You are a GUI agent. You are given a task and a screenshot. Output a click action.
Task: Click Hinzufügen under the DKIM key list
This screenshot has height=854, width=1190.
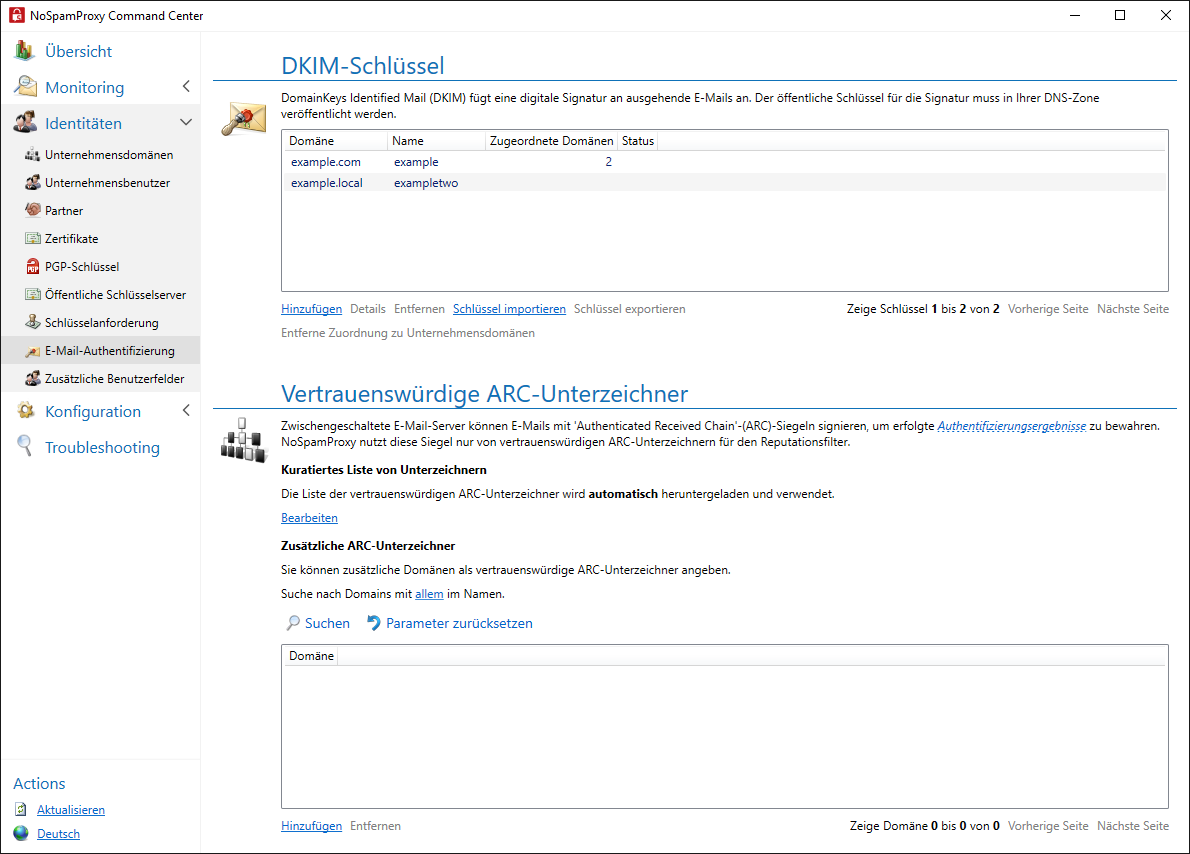[x=311, y=309]
